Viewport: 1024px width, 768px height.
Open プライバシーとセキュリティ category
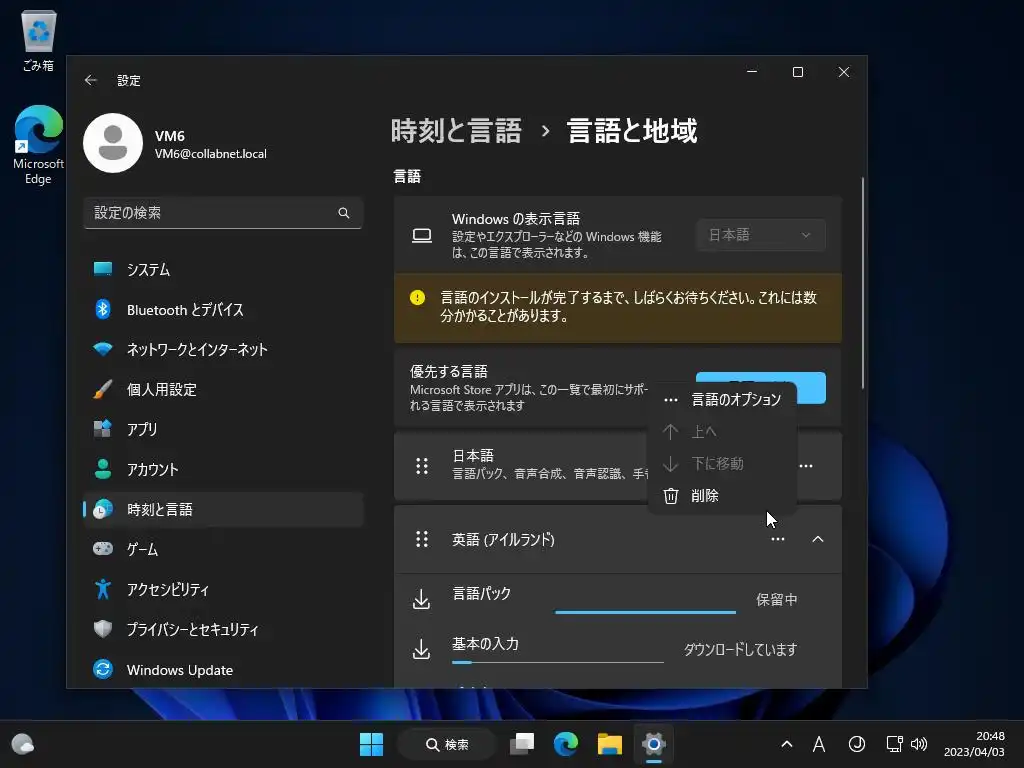pos(223,629)
